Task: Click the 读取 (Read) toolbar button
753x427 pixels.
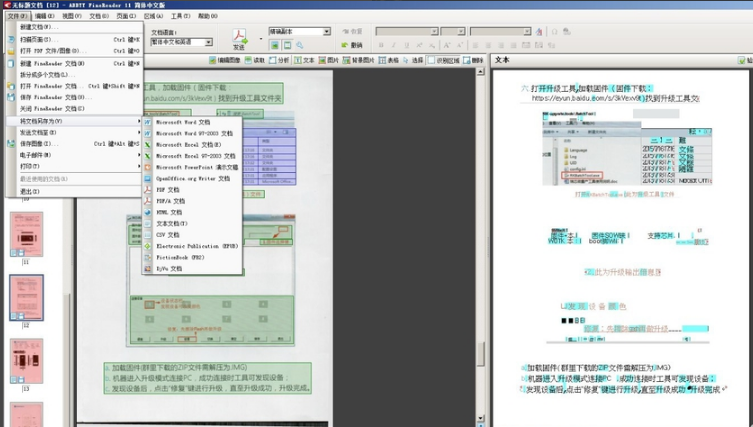Action: pos(255,60)
